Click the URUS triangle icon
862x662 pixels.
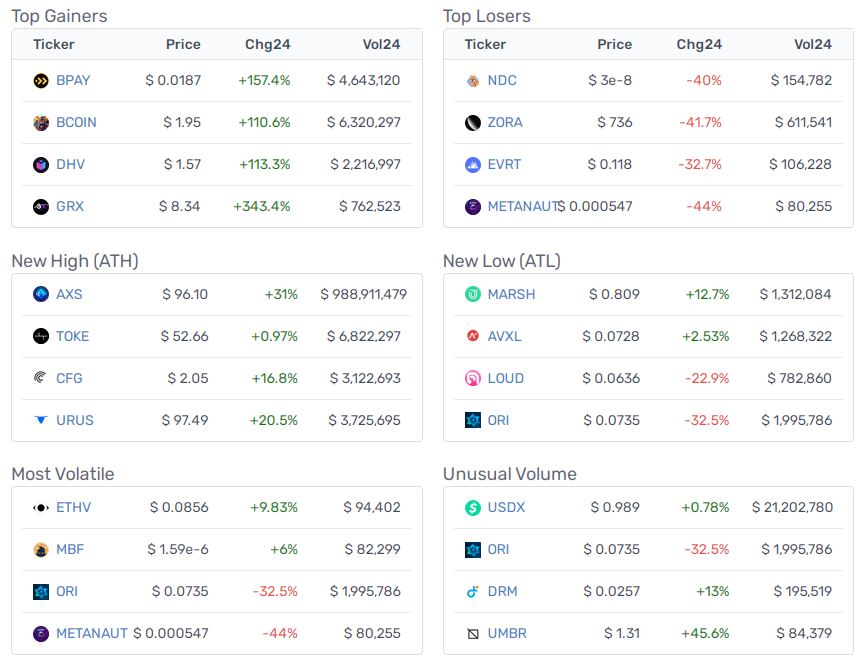[x=41, y=420]
